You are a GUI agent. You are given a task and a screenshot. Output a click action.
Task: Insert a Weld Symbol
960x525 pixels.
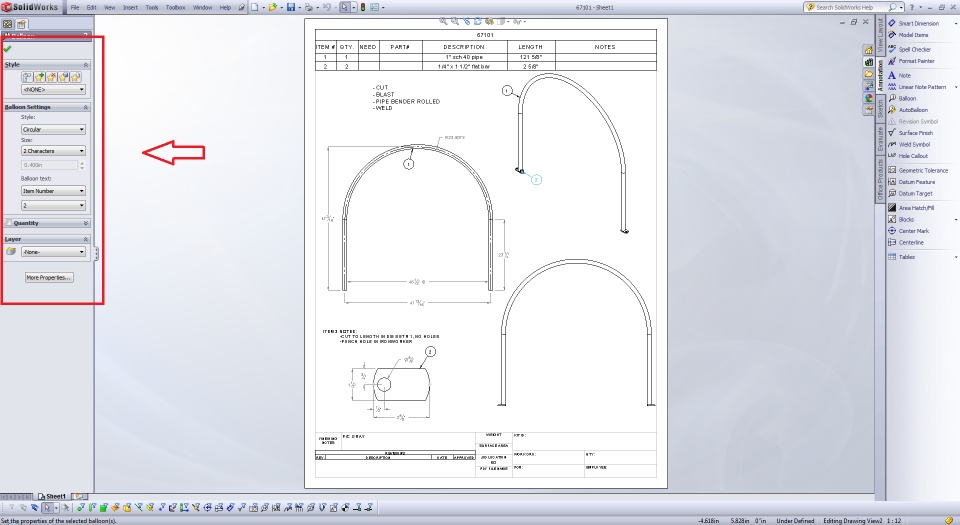[909, 144]
